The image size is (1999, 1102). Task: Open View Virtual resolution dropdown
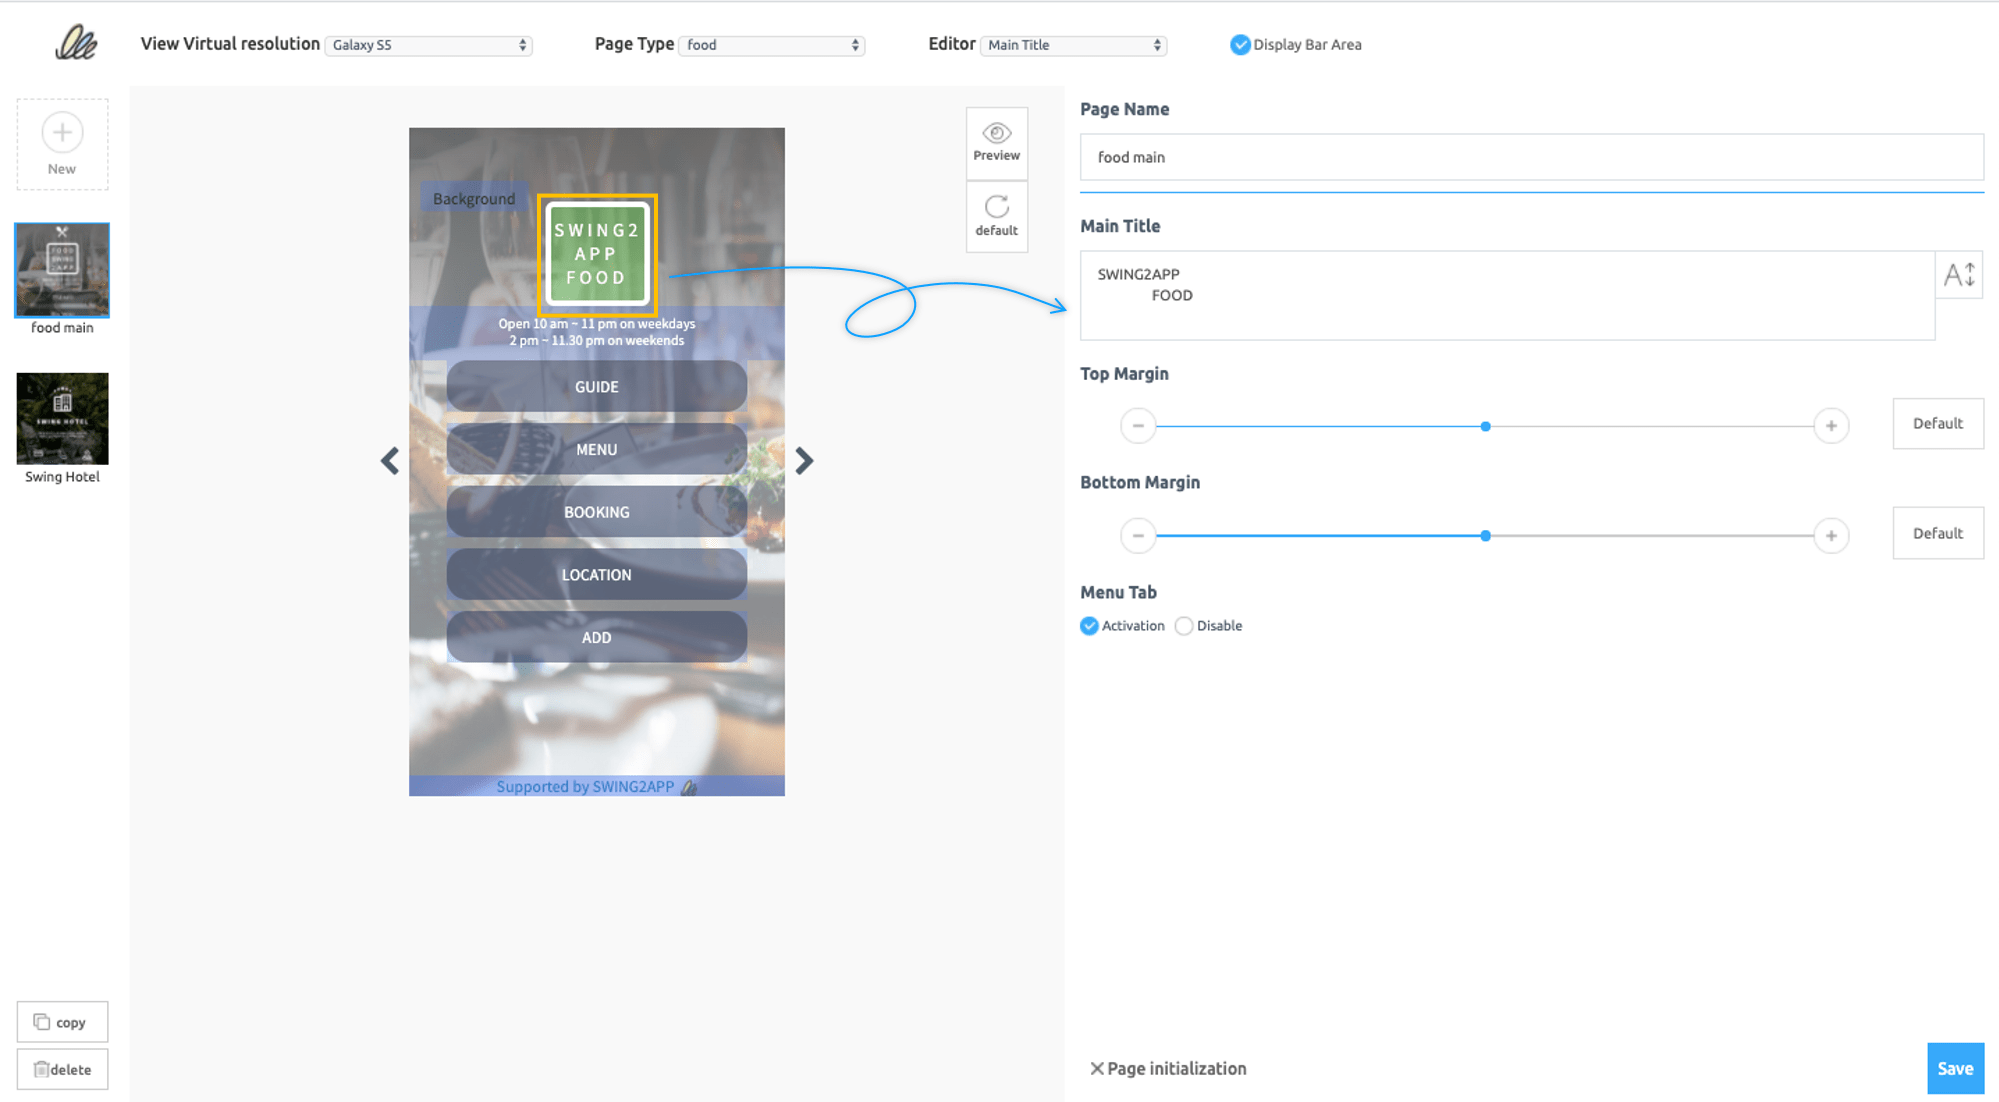coord(428,45)
